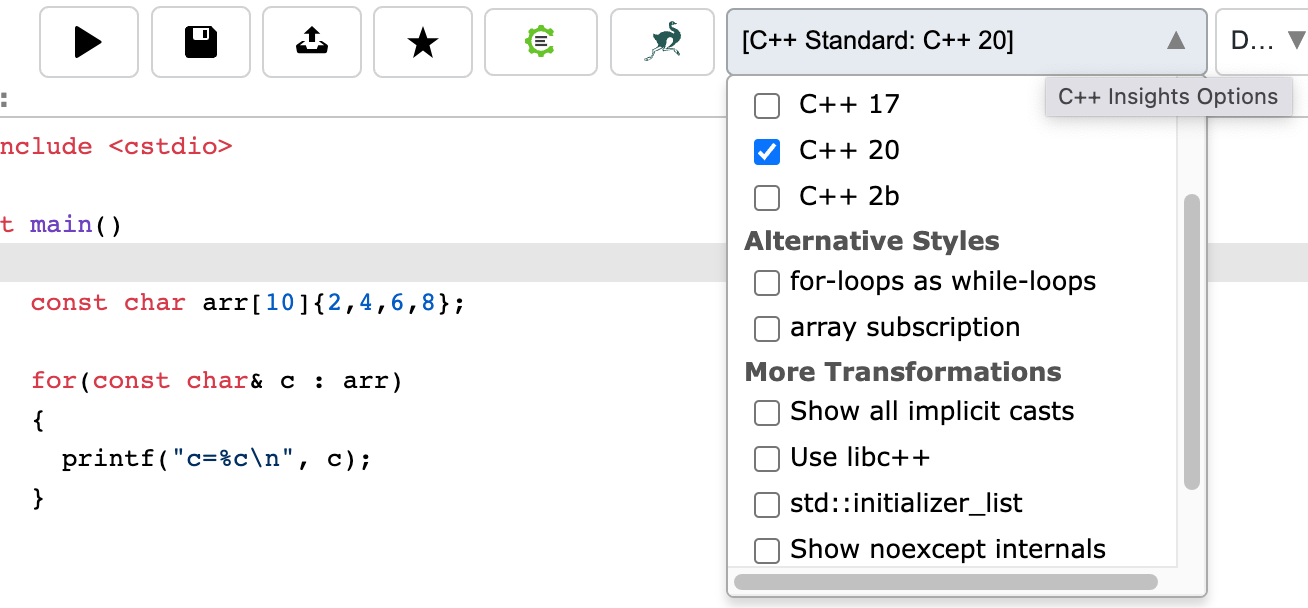This screenshot has width=1308, height=608.
Task: Uncheck the C++ 20 standard checkbox
Action: point(767,151)
